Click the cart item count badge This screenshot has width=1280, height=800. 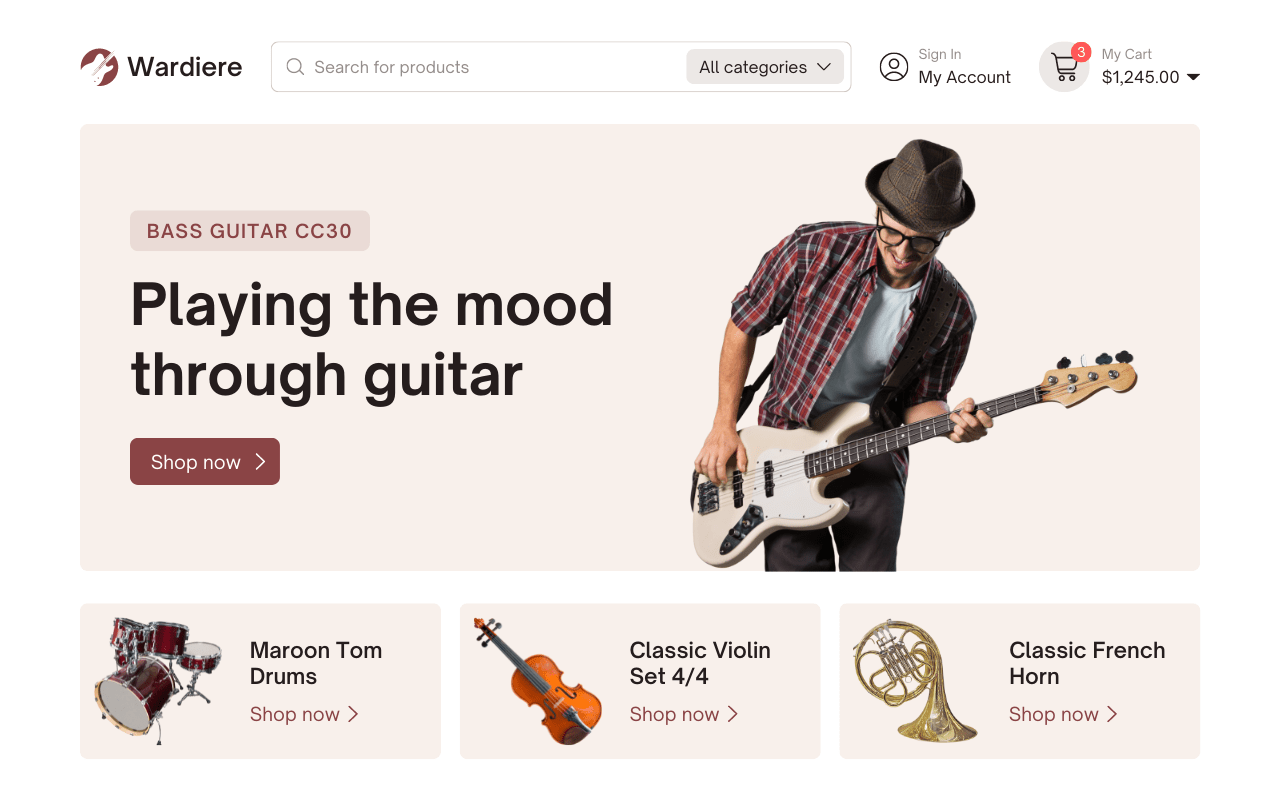tap(1080, 51)
